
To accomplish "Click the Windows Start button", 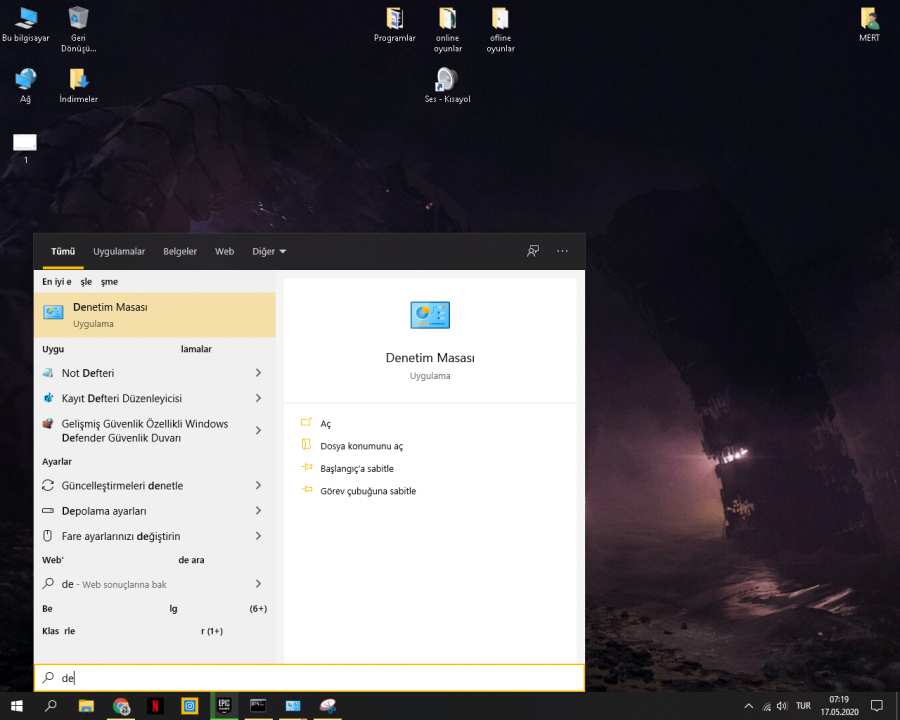I will (x=16, y=706).
